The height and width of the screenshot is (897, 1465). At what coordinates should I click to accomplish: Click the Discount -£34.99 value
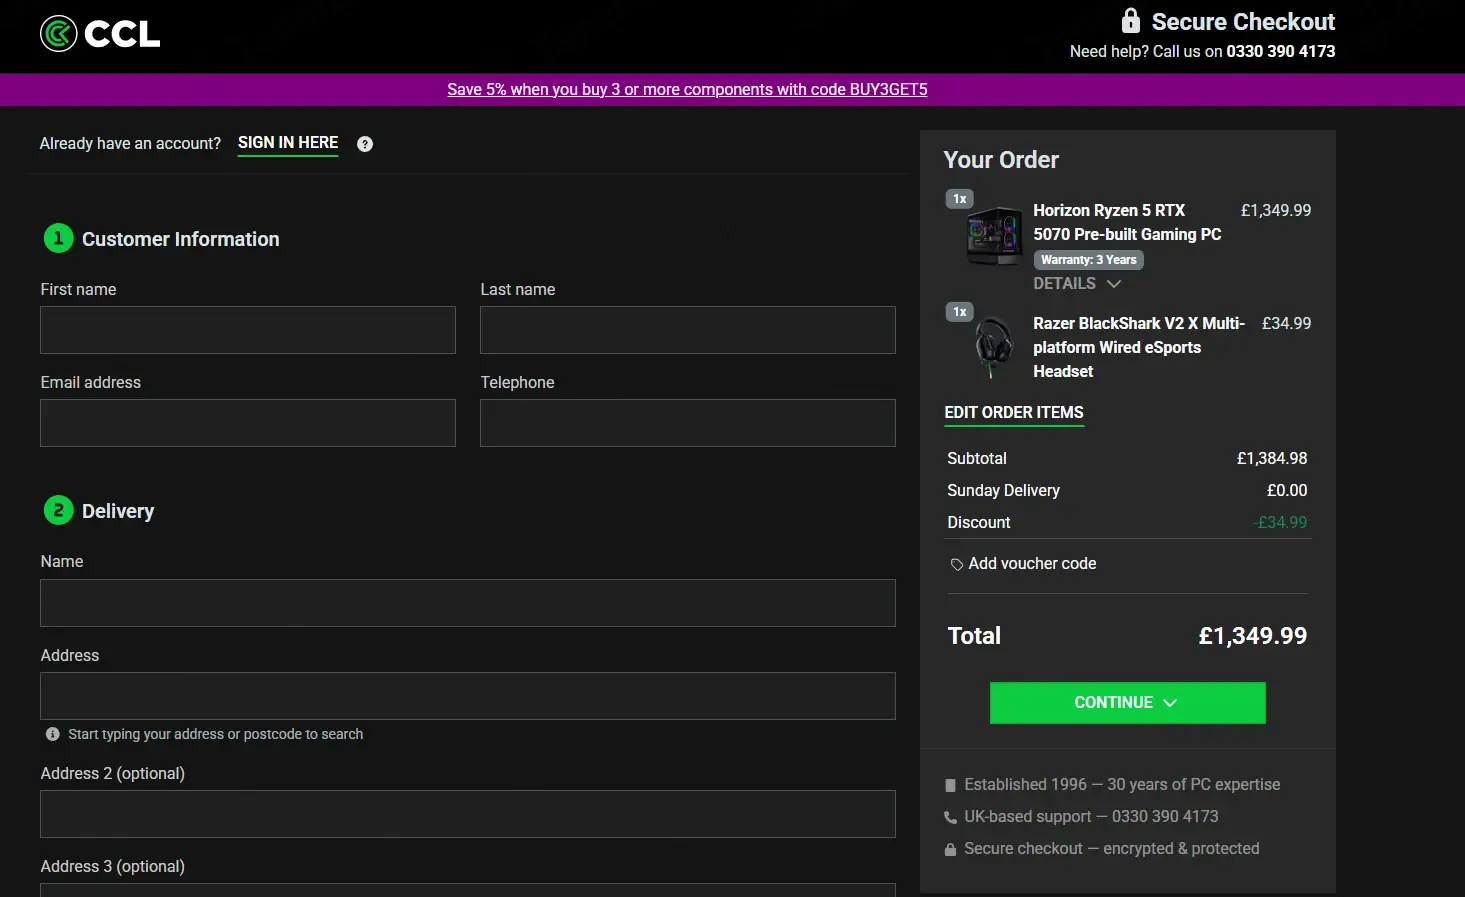[x=1280, y=522]
